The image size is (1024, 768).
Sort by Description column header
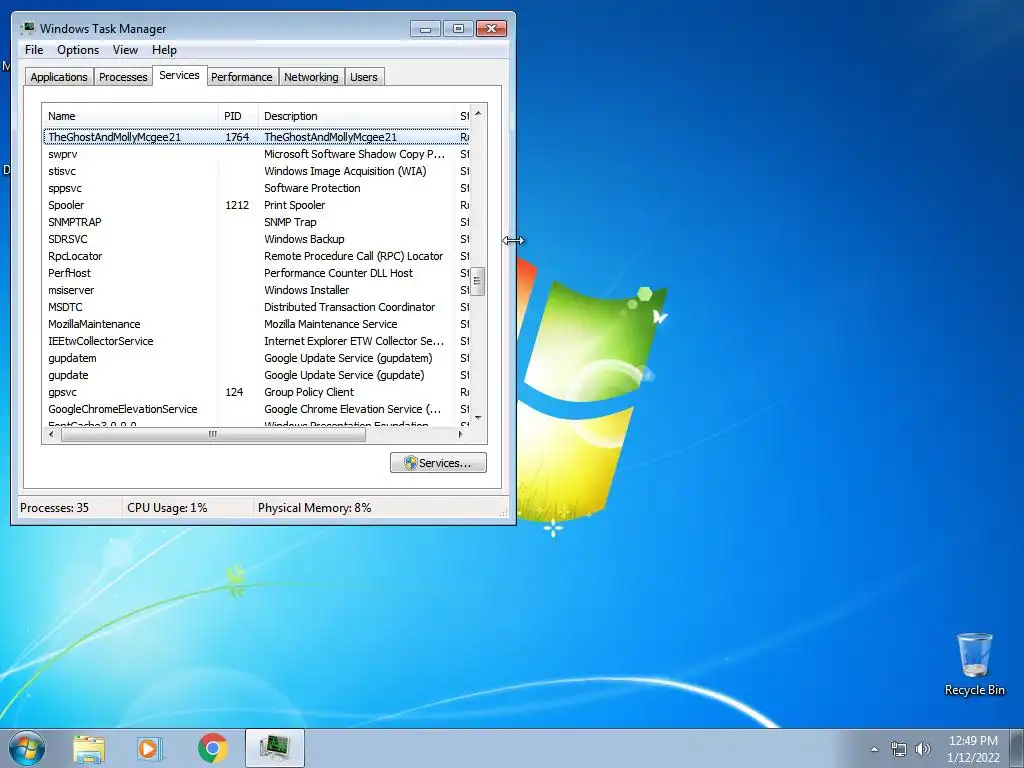pos(356,116)
